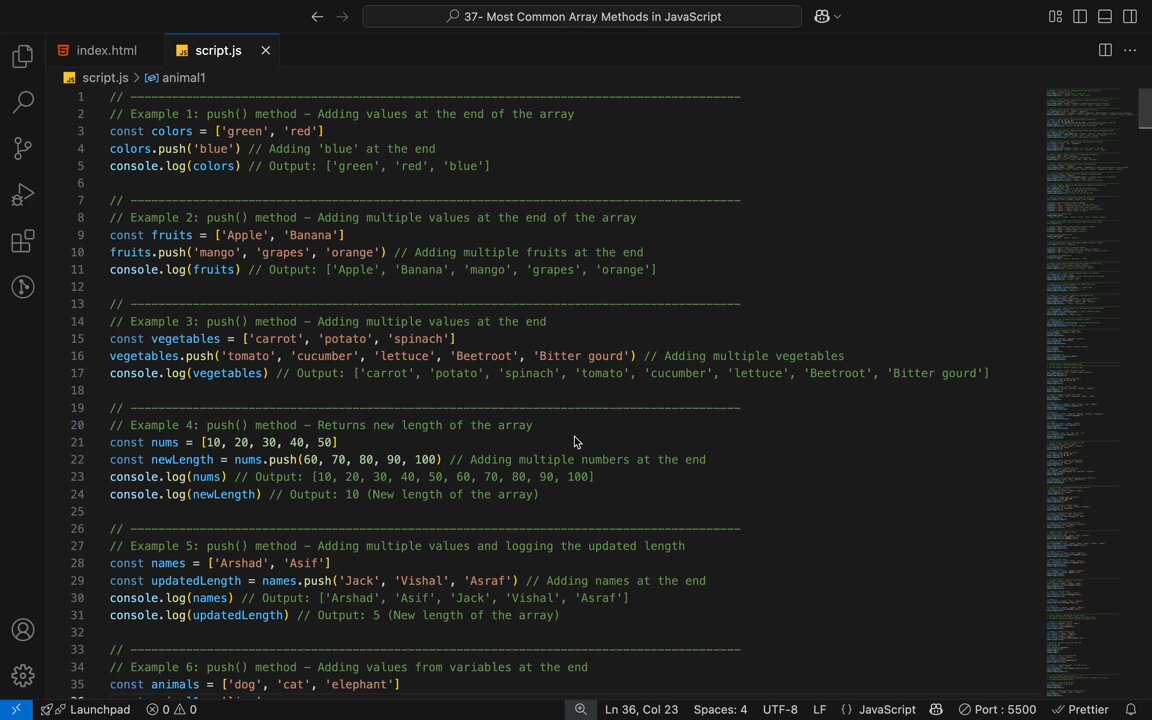
Task: Click 'fruits.push' on line 10
Action: 148,253
